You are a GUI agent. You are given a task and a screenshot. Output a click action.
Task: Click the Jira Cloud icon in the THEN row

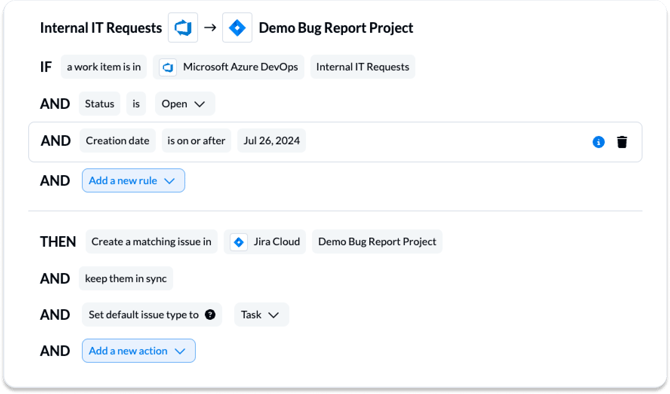(238, 242)
